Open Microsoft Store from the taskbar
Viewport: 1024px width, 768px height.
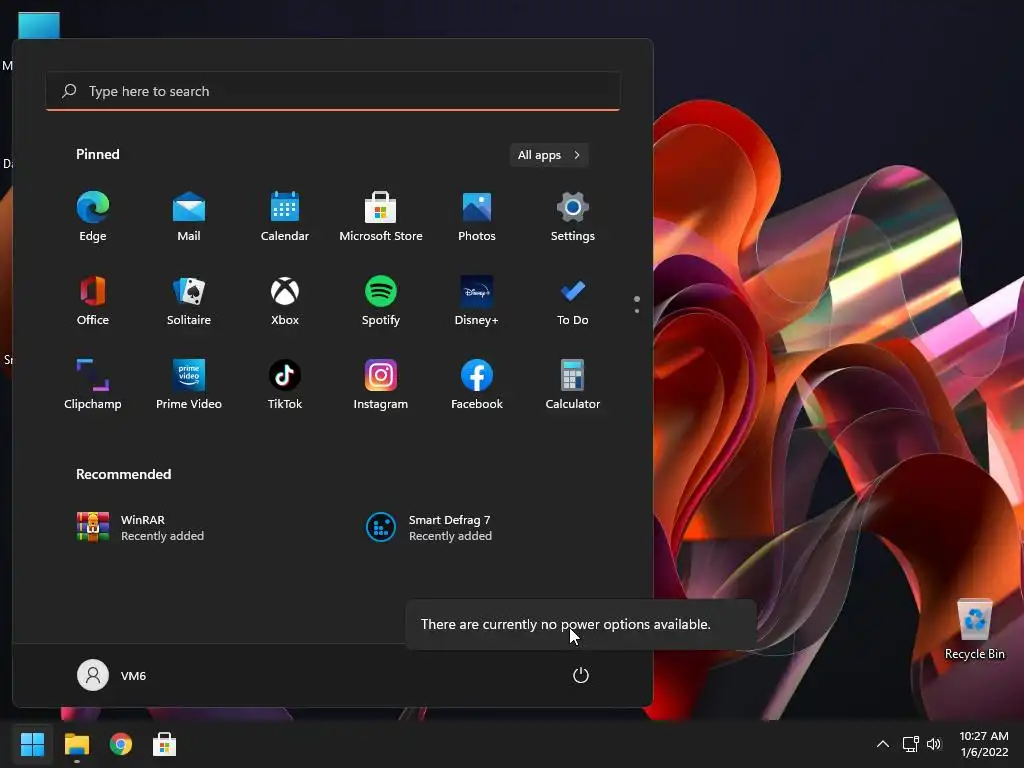tap(164, 744)
